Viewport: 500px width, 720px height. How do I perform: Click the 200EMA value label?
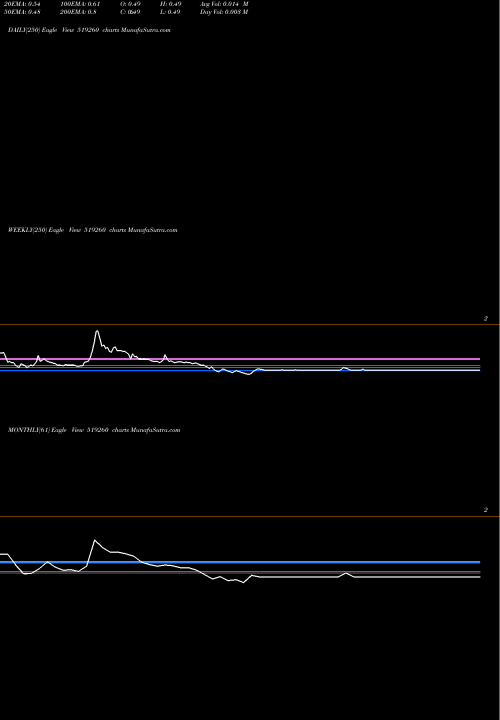click(x=78, y=12)
